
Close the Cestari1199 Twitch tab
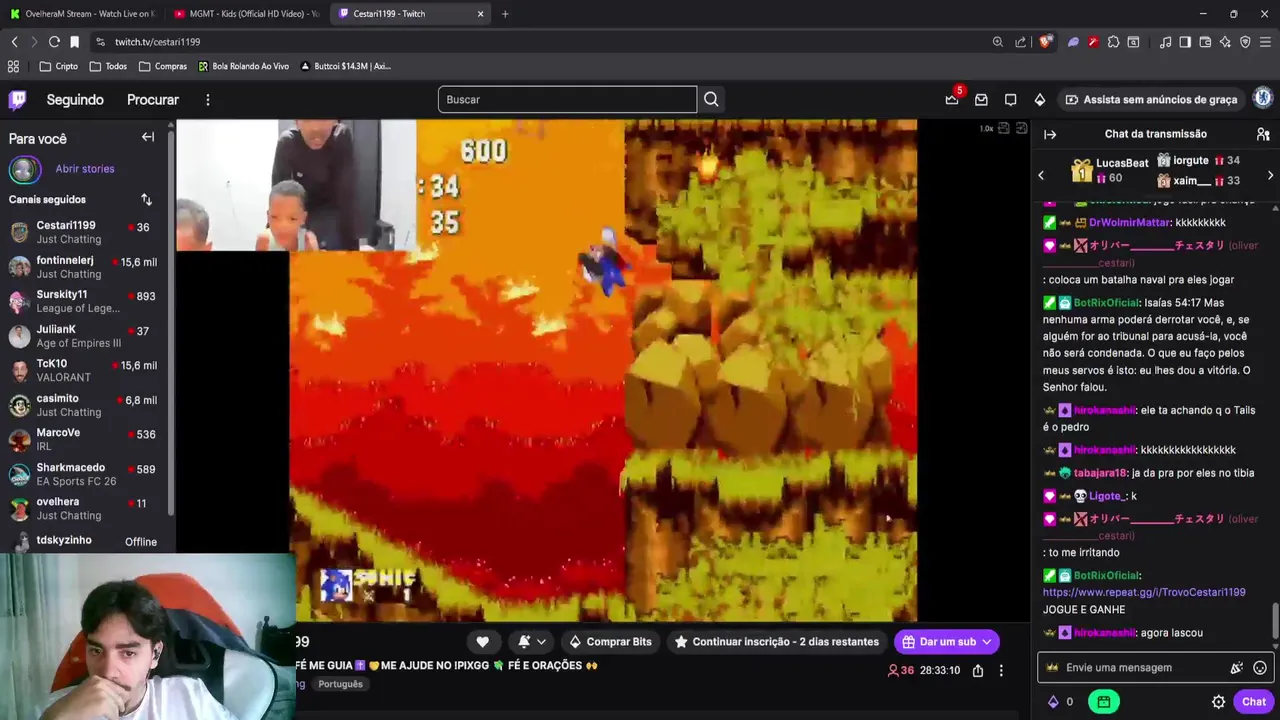pyautogui.click(x=481, y=14)
